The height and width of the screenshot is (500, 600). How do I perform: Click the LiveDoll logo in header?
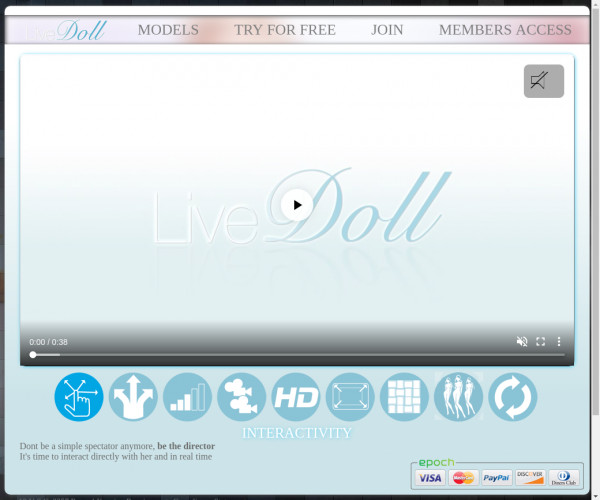[x=65, y=31]
